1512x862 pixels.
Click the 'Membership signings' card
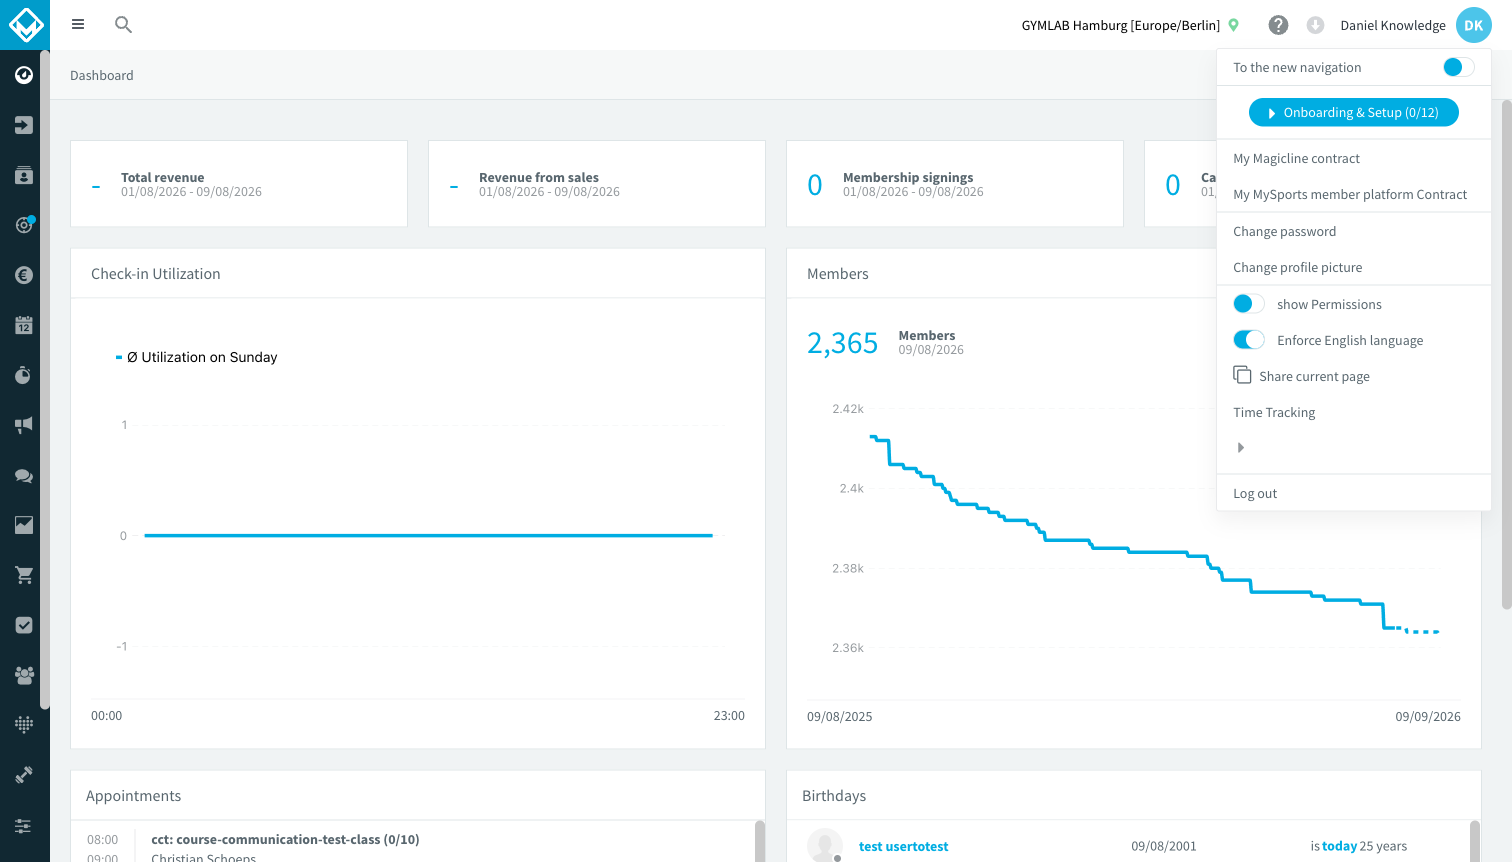coord(955,184)
